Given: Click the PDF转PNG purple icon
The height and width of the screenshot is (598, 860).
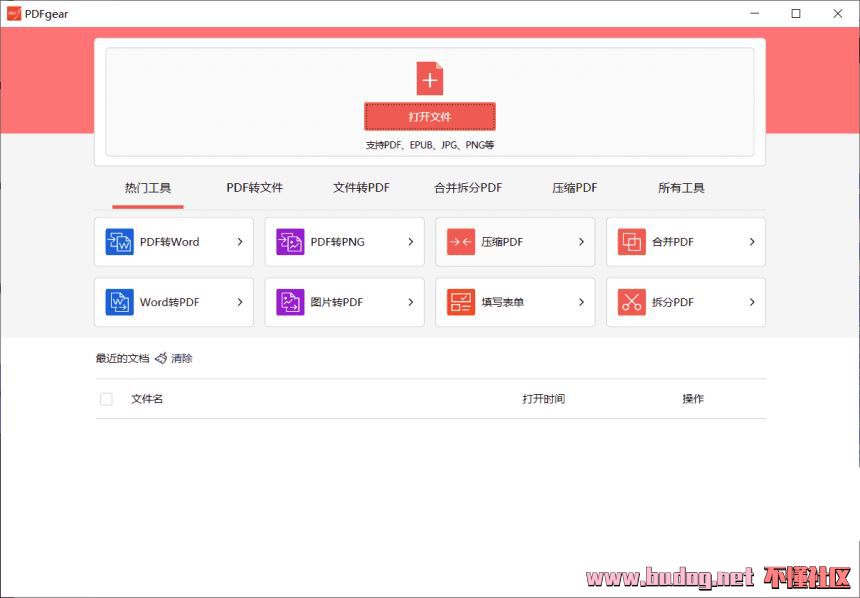Looking at the screenshot, I should (290, 242).
